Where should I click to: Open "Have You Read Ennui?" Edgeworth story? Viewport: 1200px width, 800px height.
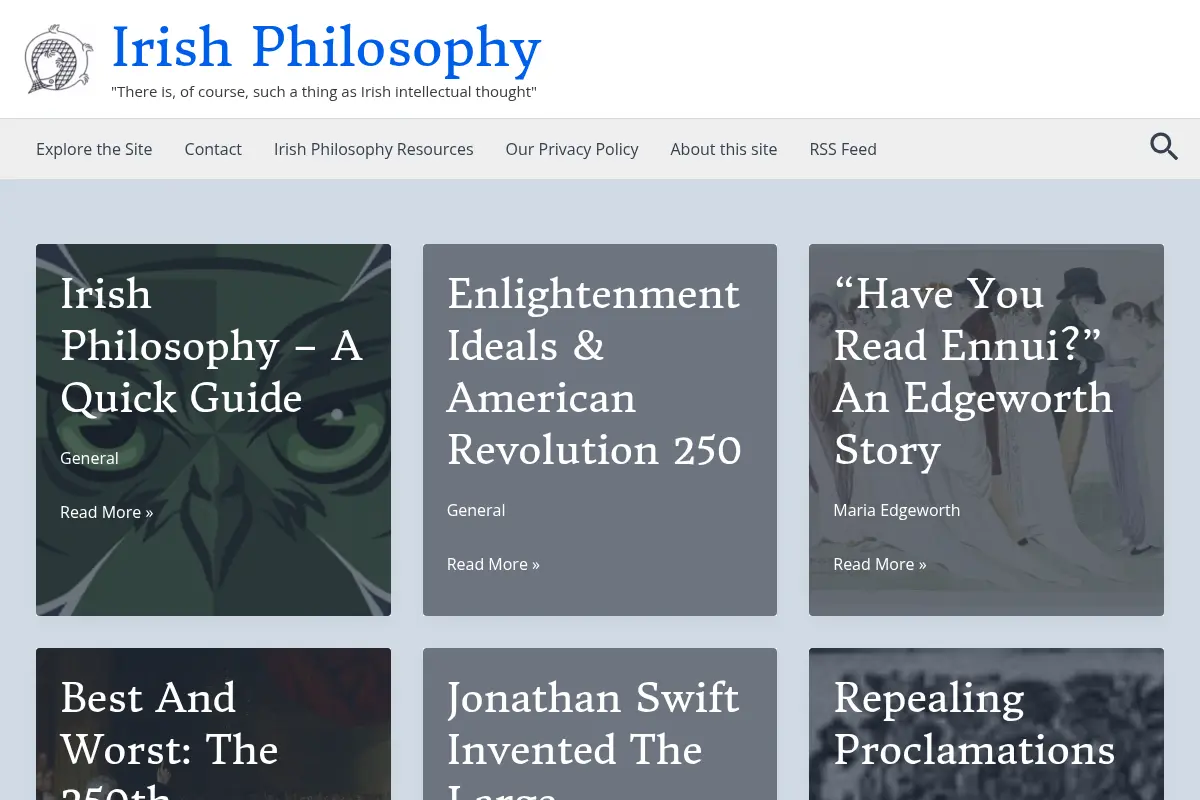(x=973, y=372)
